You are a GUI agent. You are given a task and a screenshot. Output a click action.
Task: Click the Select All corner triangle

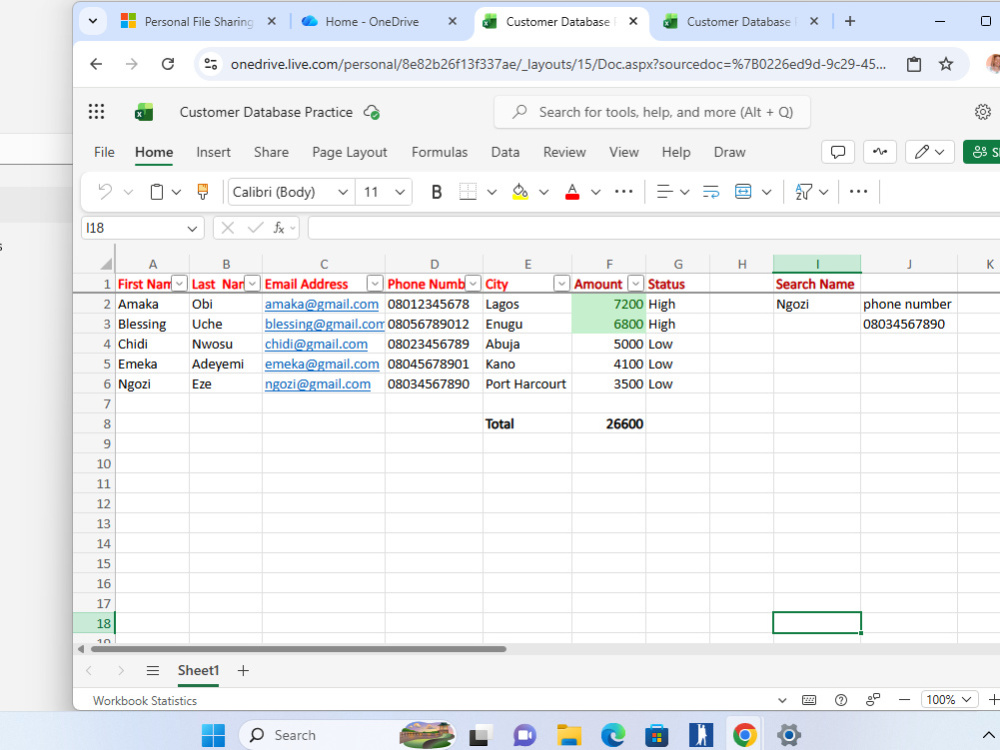click(x=107, y=264)
